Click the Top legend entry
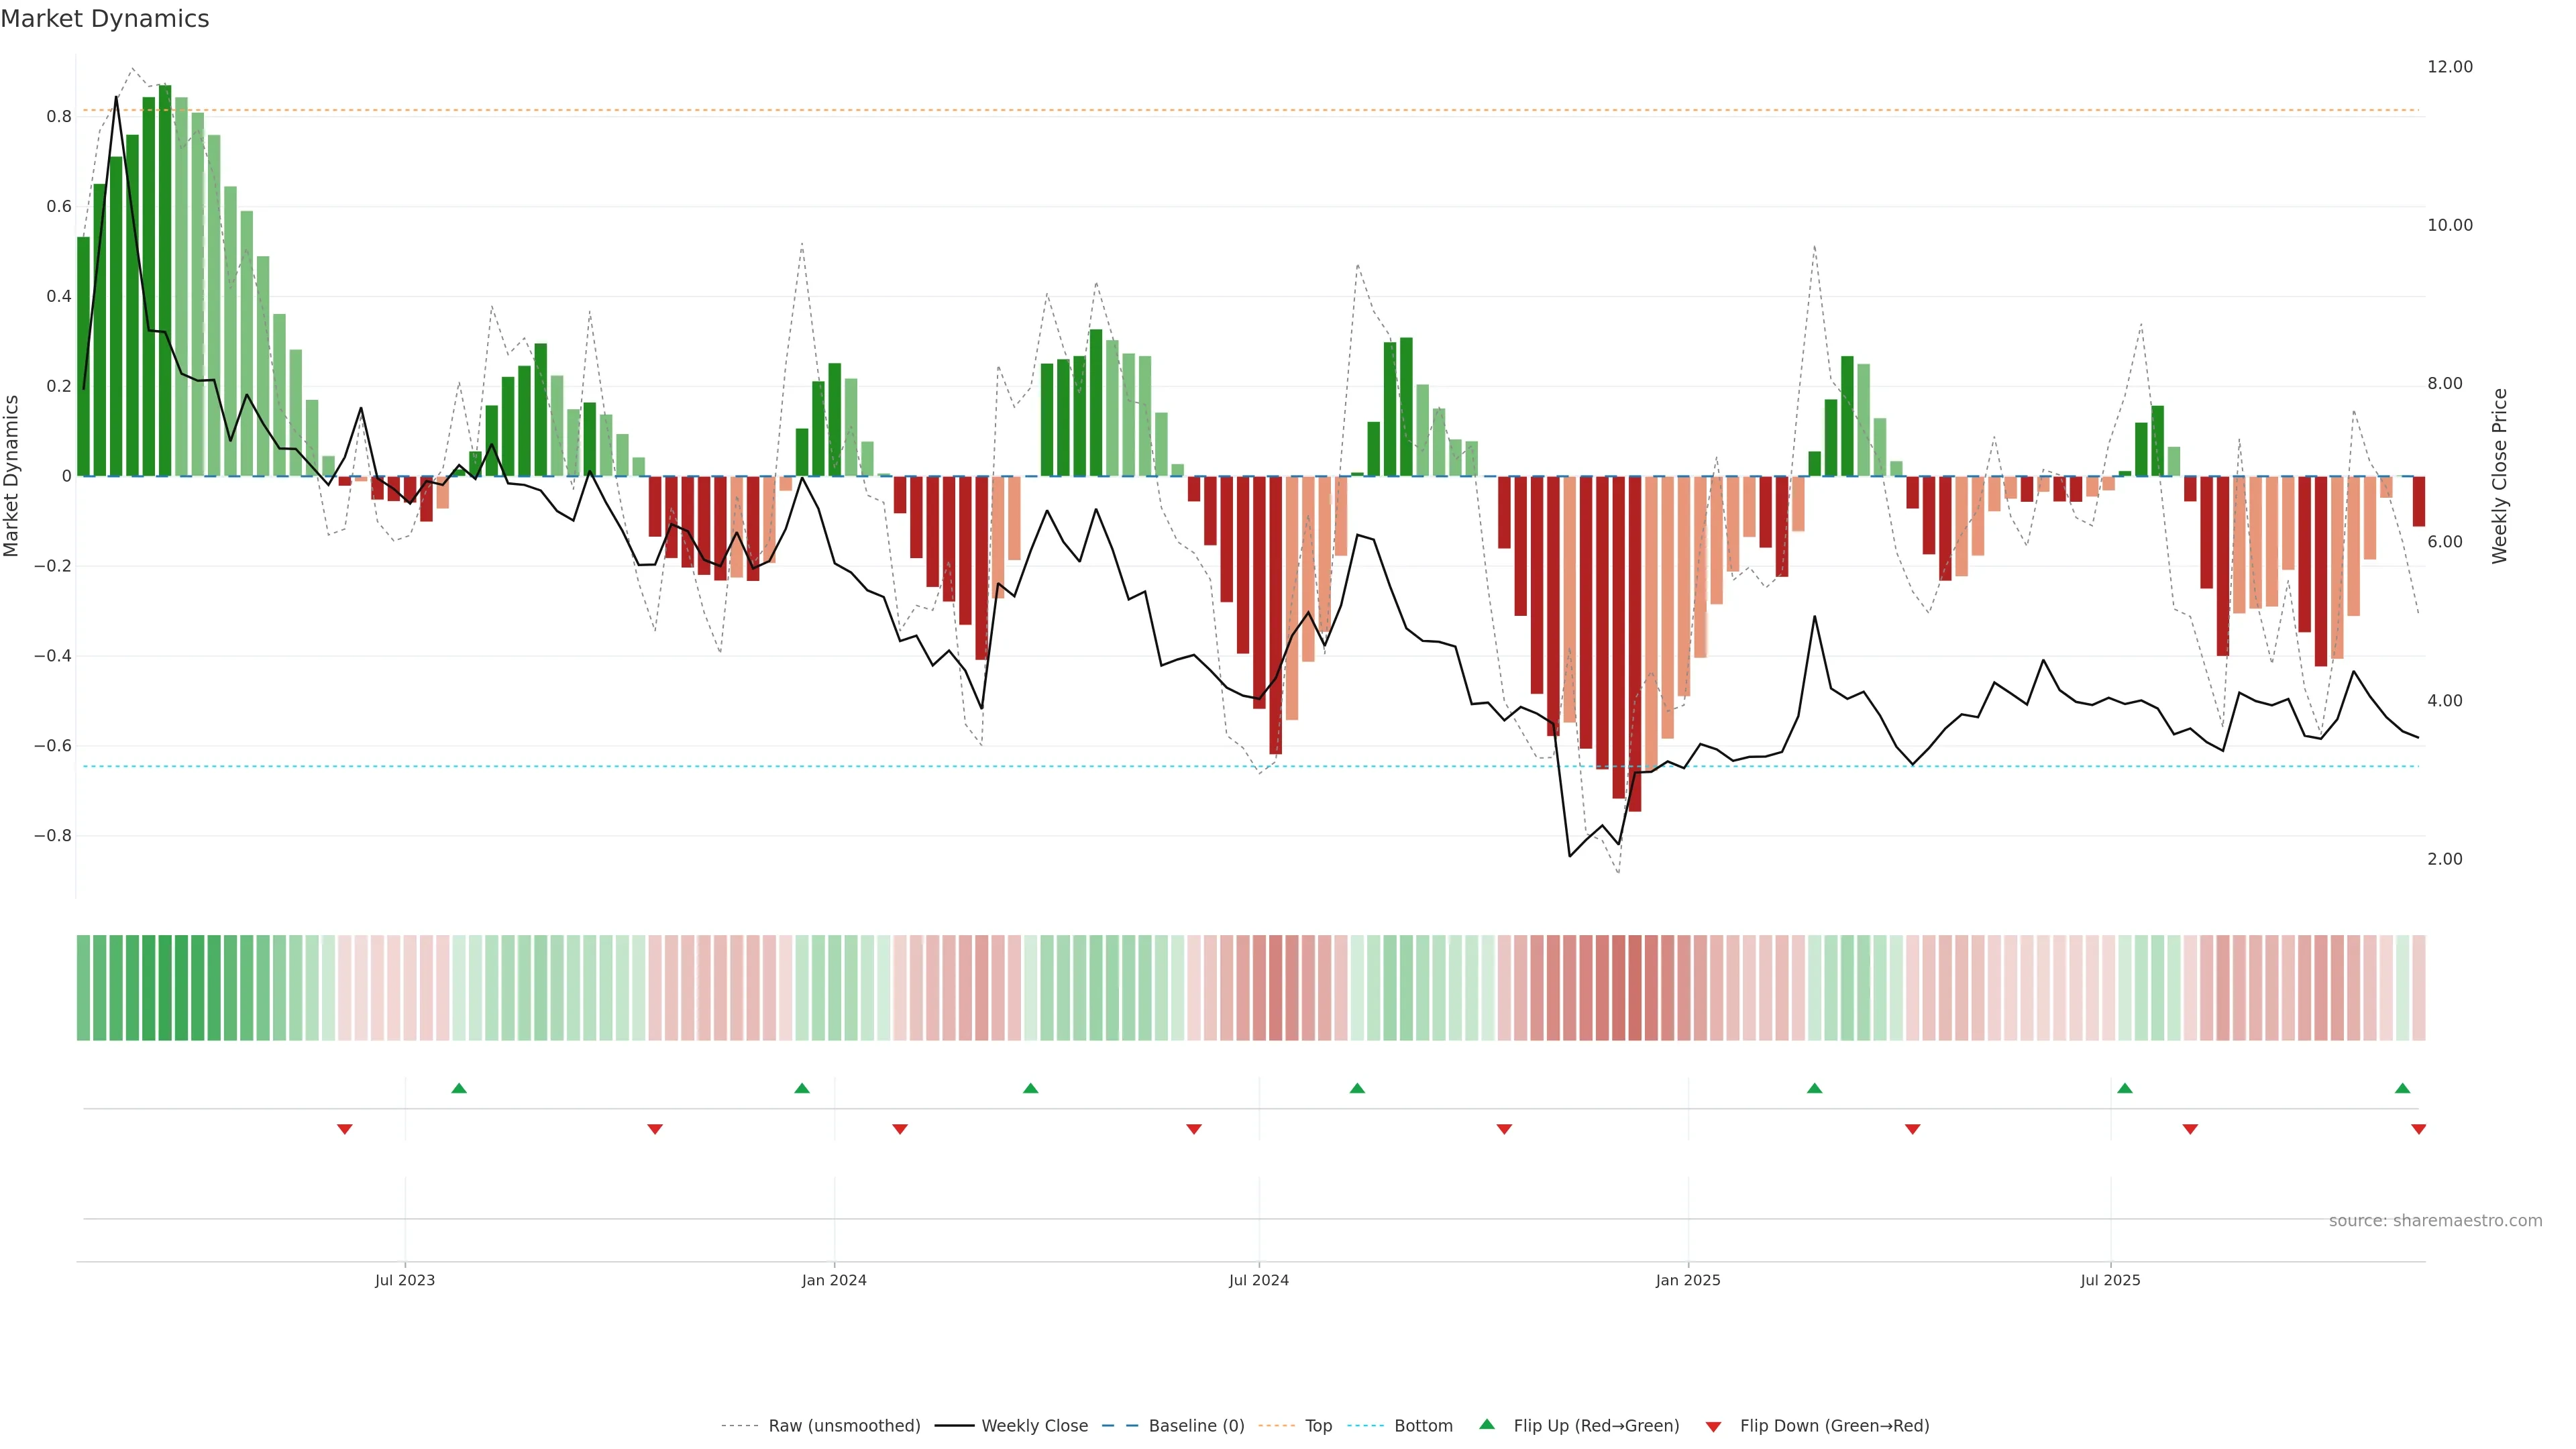Screen dimensions: 2576x1449 click(1318, 1425)
